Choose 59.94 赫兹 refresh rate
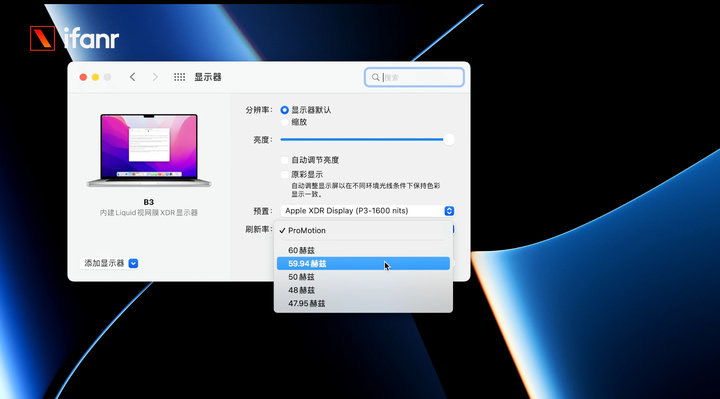This screenshot has width=720, height=399. 363,264
